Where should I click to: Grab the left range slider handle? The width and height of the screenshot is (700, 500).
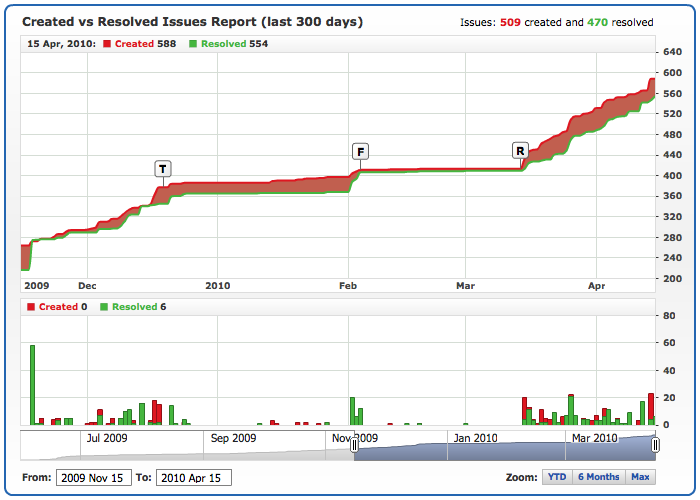pos(354,445)
